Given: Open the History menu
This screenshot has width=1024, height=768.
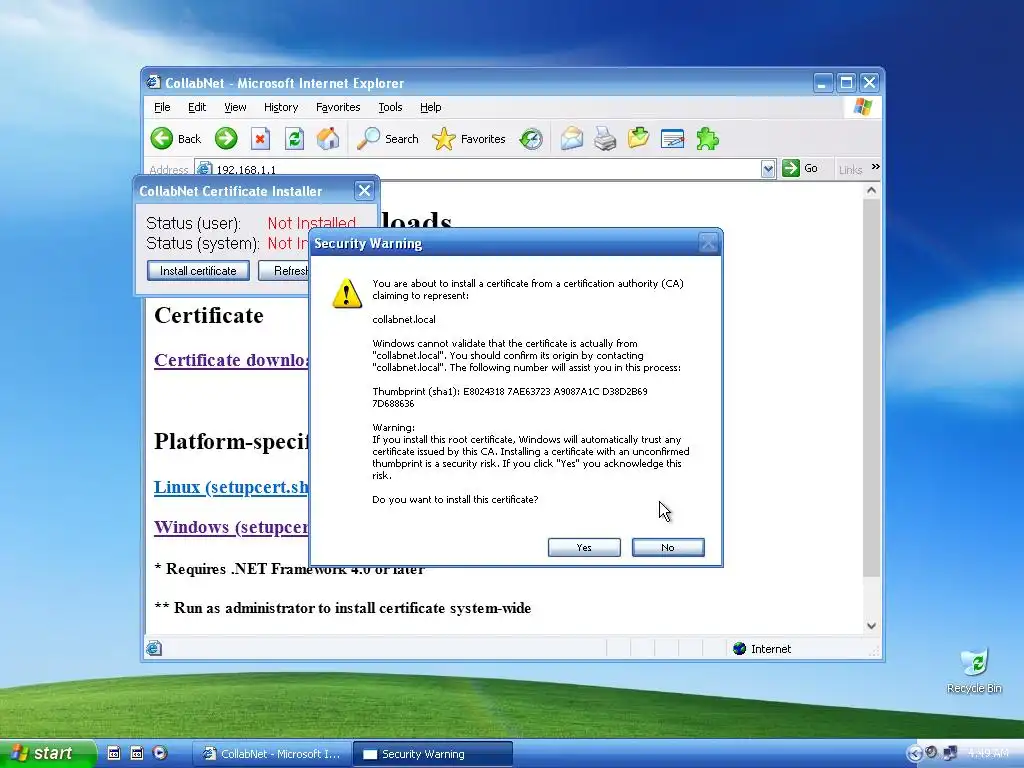Looking at the screenshot, I should [x=281, y=107].
